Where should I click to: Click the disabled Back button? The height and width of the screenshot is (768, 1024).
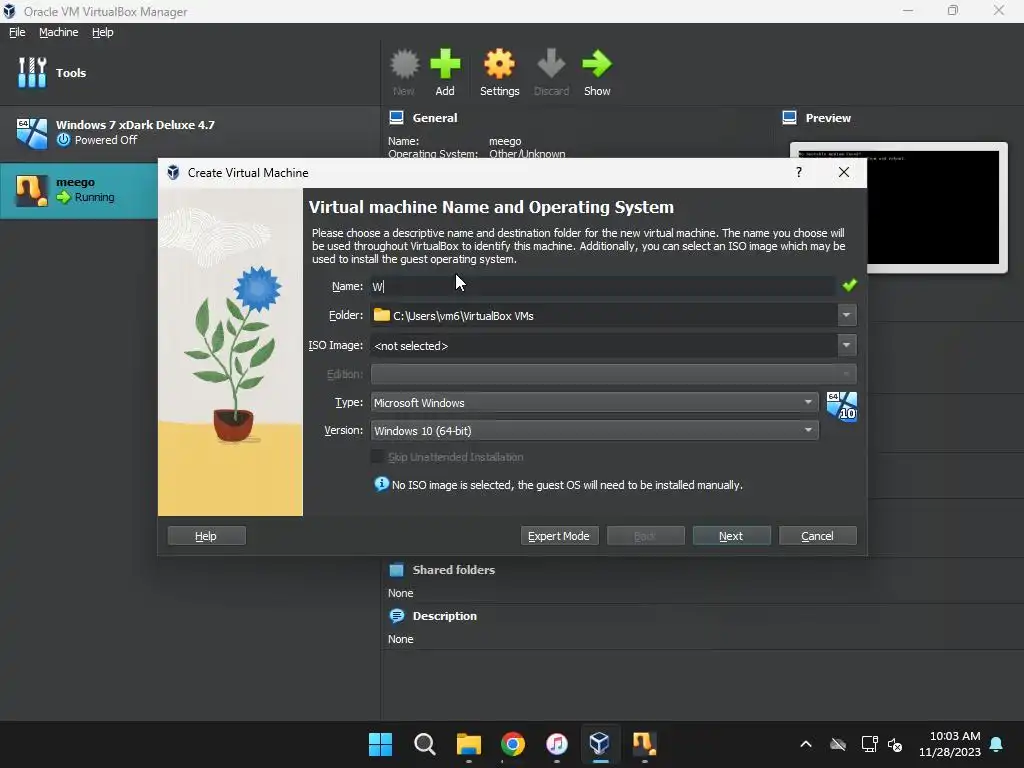tap(645, 536)
